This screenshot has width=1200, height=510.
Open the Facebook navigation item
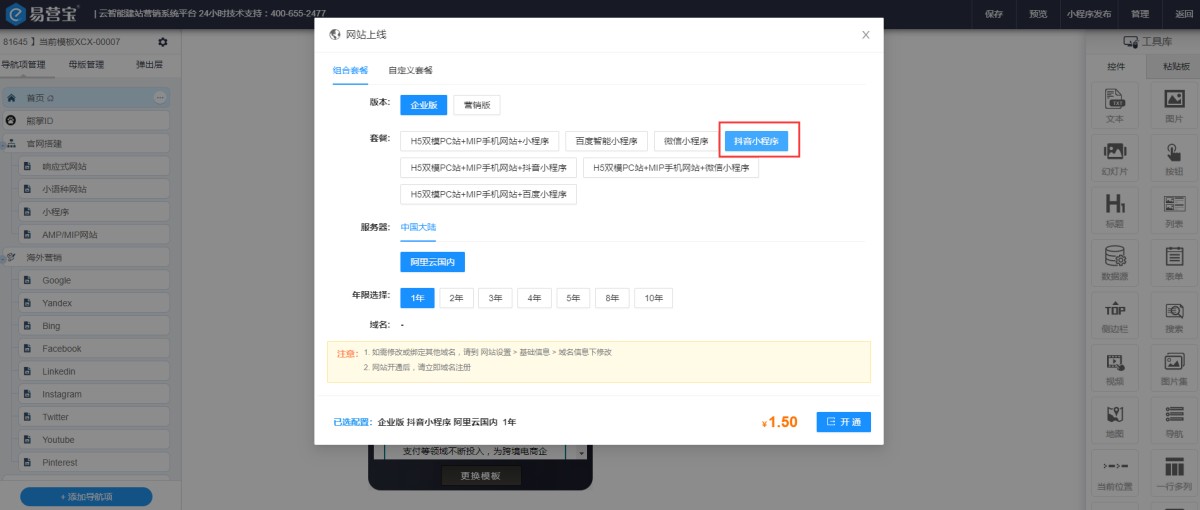(x=92, y=349)
